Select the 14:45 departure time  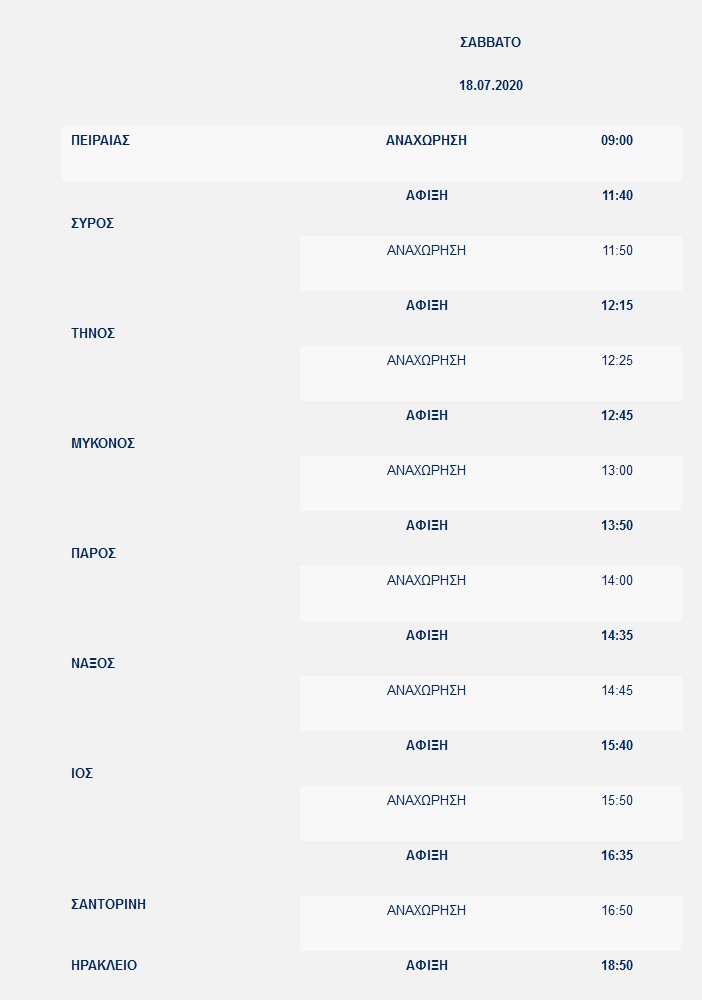617,691
